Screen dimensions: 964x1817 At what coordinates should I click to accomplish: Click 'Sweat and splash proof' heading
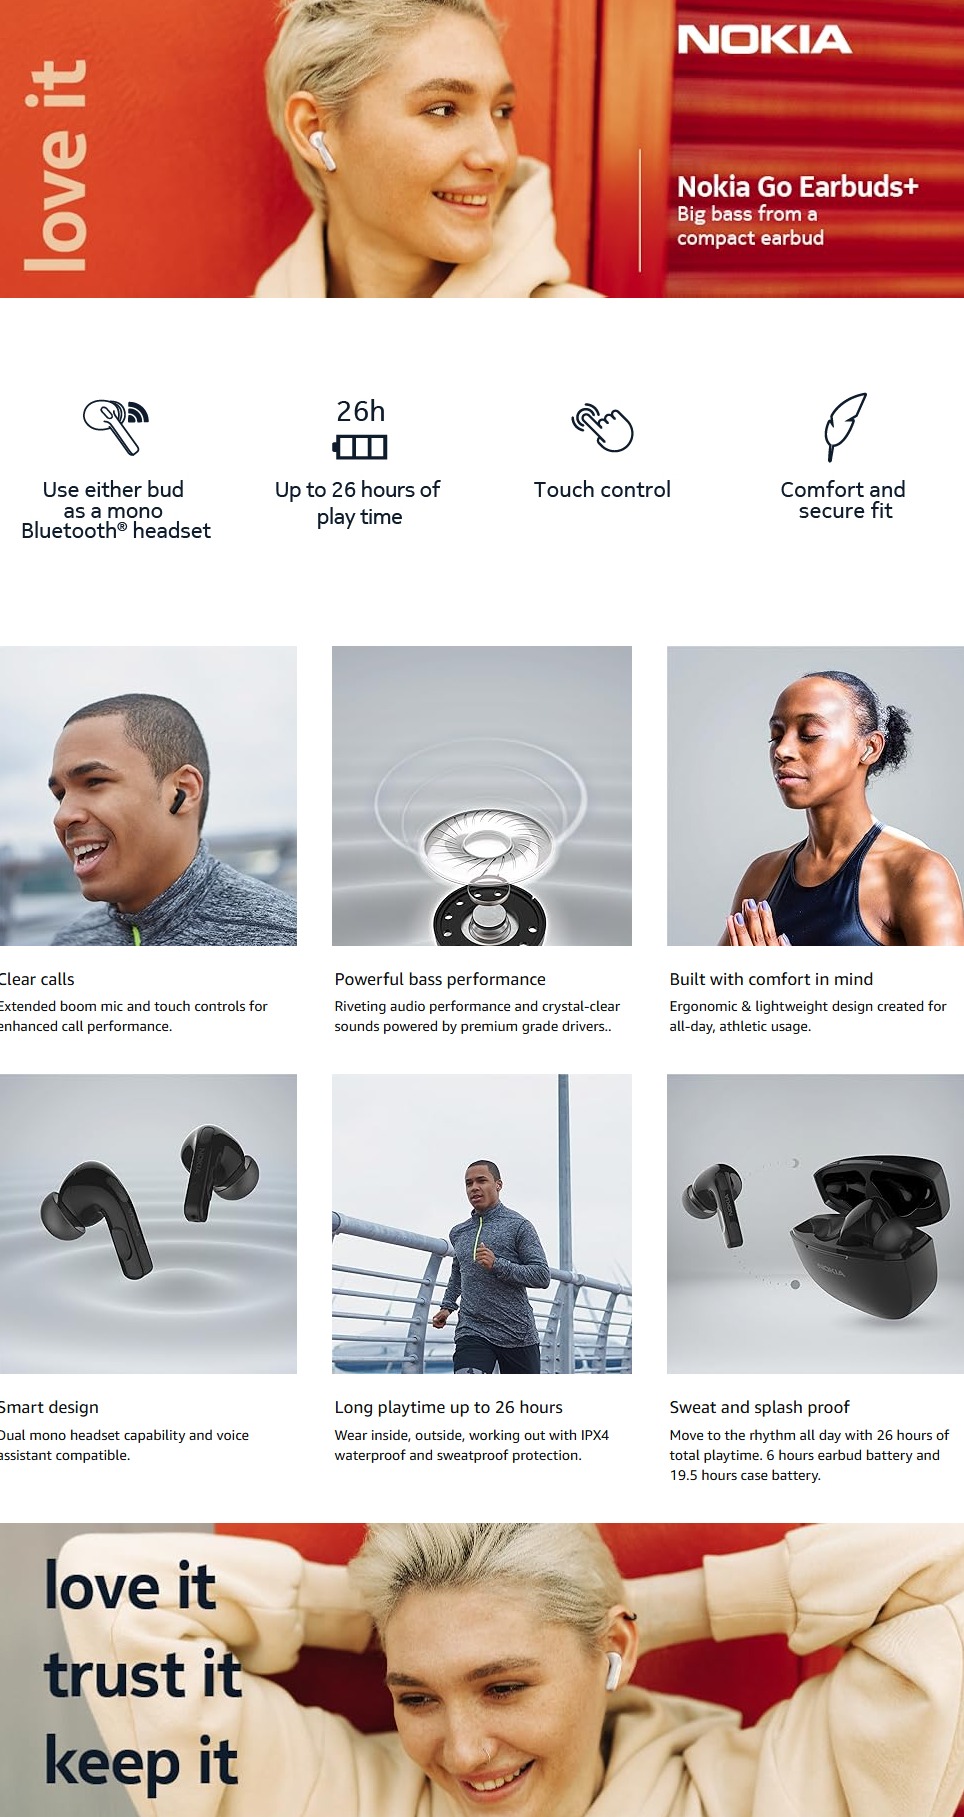point(759,1407)
